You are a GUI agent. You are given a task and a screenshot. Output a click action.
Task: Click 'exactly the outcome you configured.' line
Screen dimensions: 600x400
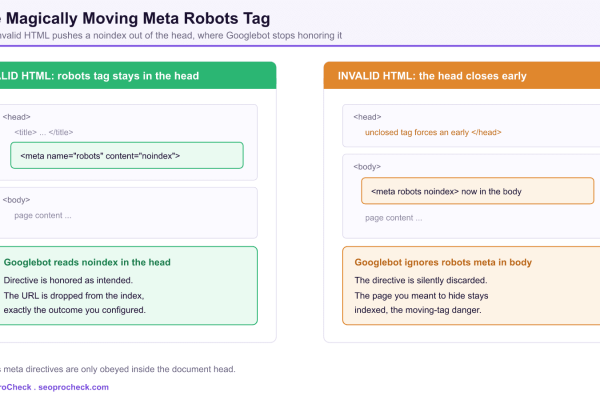[x=75, y=310]
